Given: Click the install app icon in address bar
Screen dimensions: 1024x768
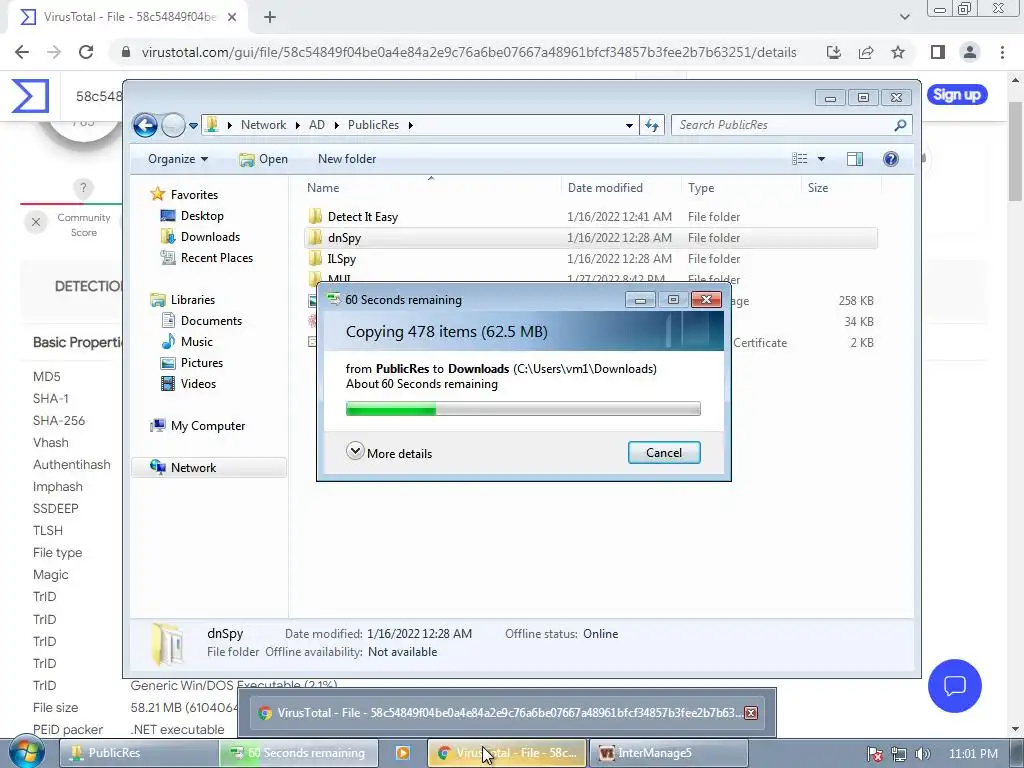Looking at the screenshot, I should pyautogui.click(x=834, y=52).
